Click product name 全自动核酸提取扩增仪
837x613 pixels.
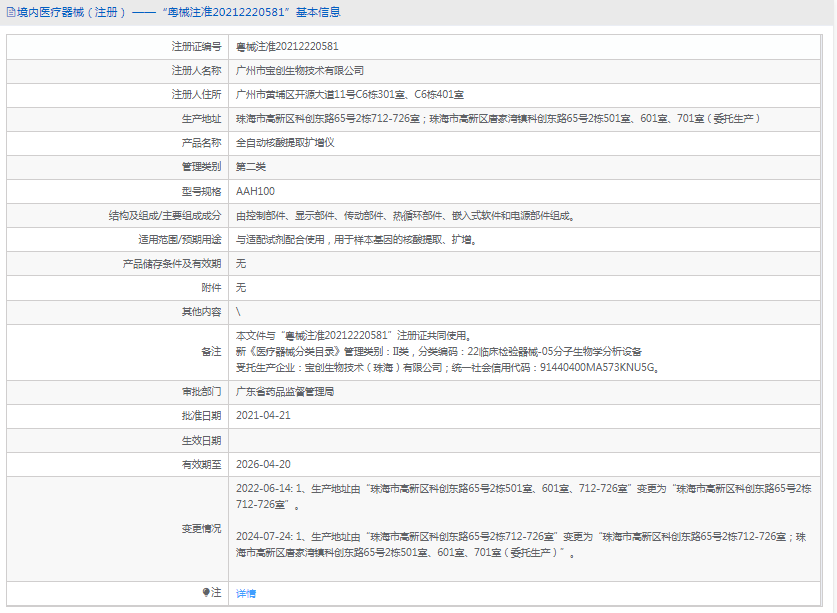[285, 143]
